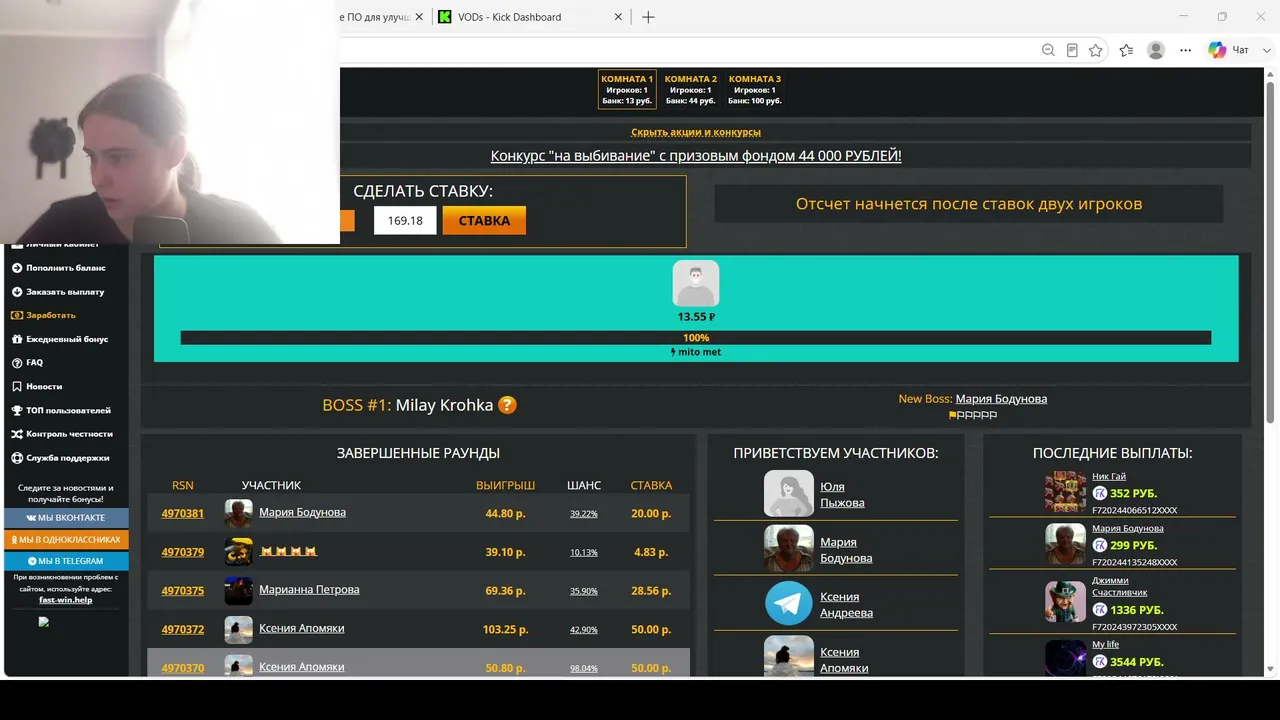Click the Мы в Одноклассниках button
The image size is (1280, 720).
[x=66, y=540]
